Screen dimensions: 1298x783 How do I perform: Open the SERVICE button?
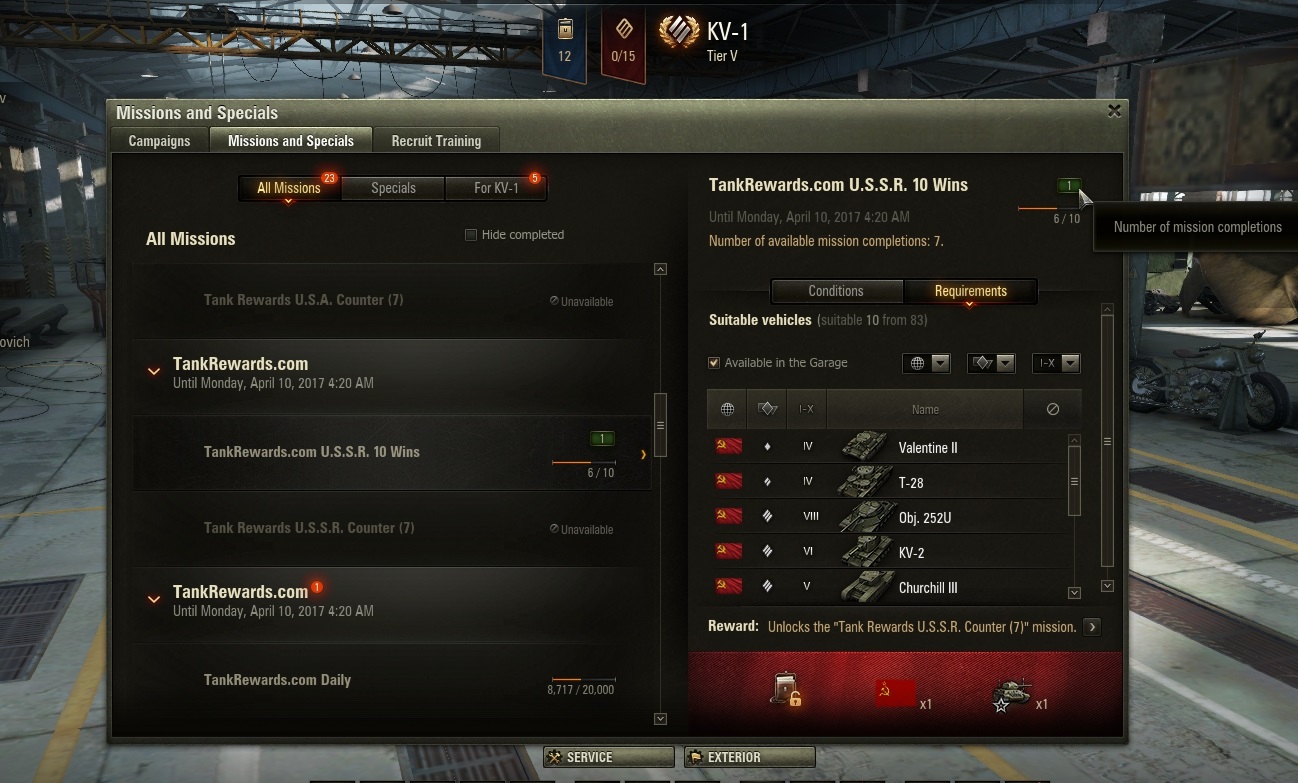[609, 757]
